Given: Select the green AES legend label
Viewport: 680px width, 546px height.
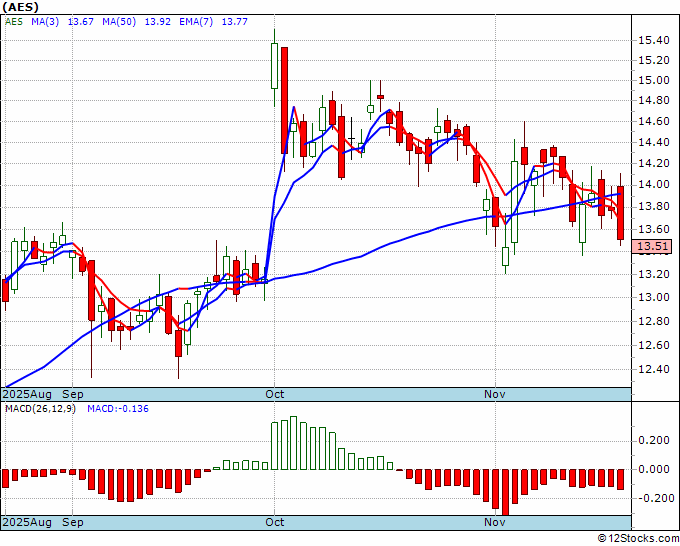Looking at the screenshot, I should [13, 21].
